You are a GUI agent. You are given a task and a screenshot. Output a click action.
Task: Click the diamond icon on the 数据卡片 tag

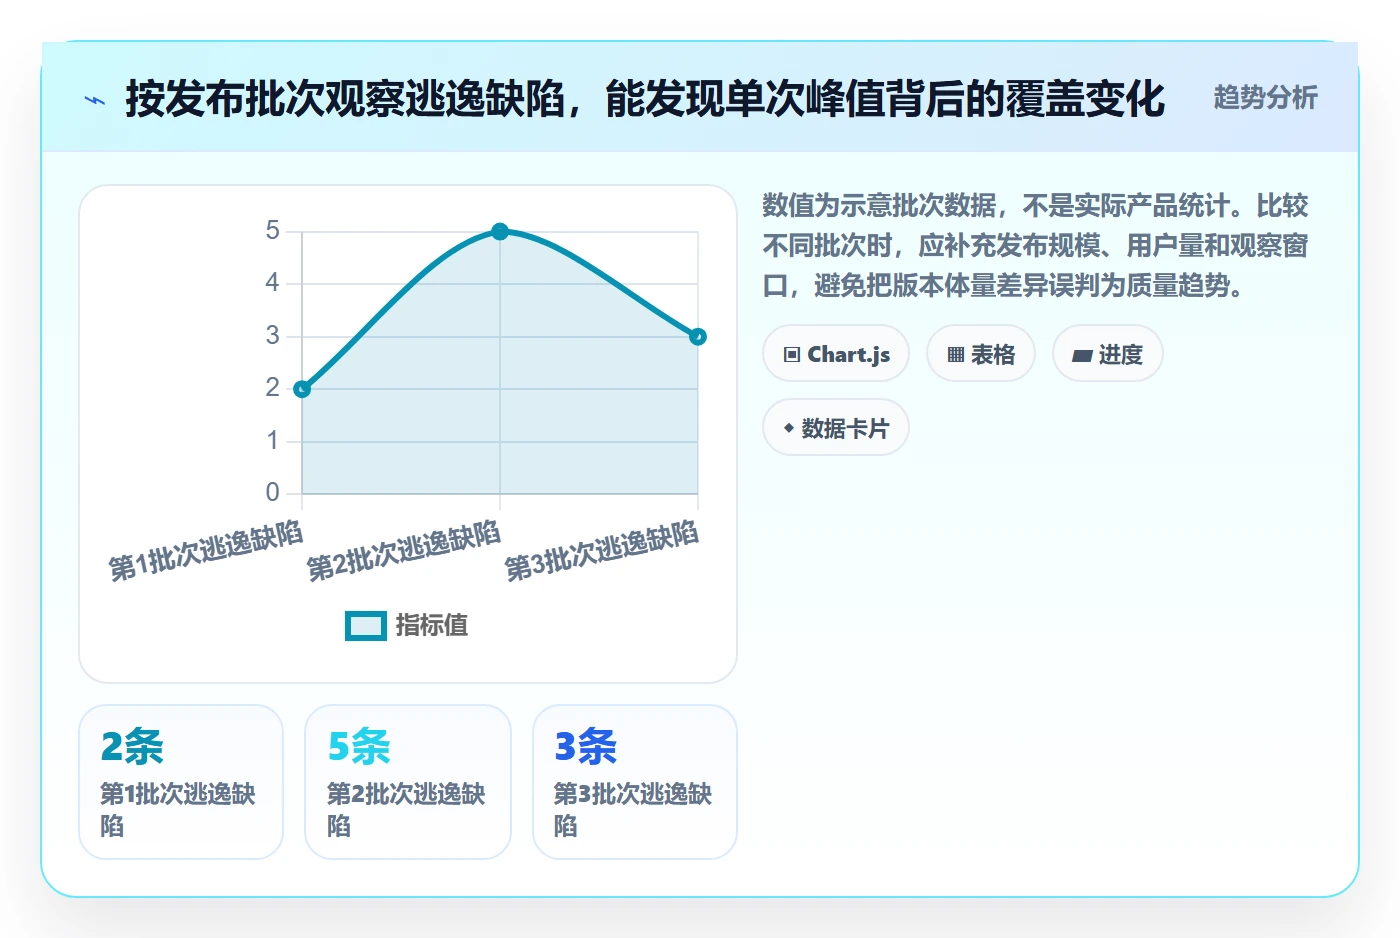[789, 428]
